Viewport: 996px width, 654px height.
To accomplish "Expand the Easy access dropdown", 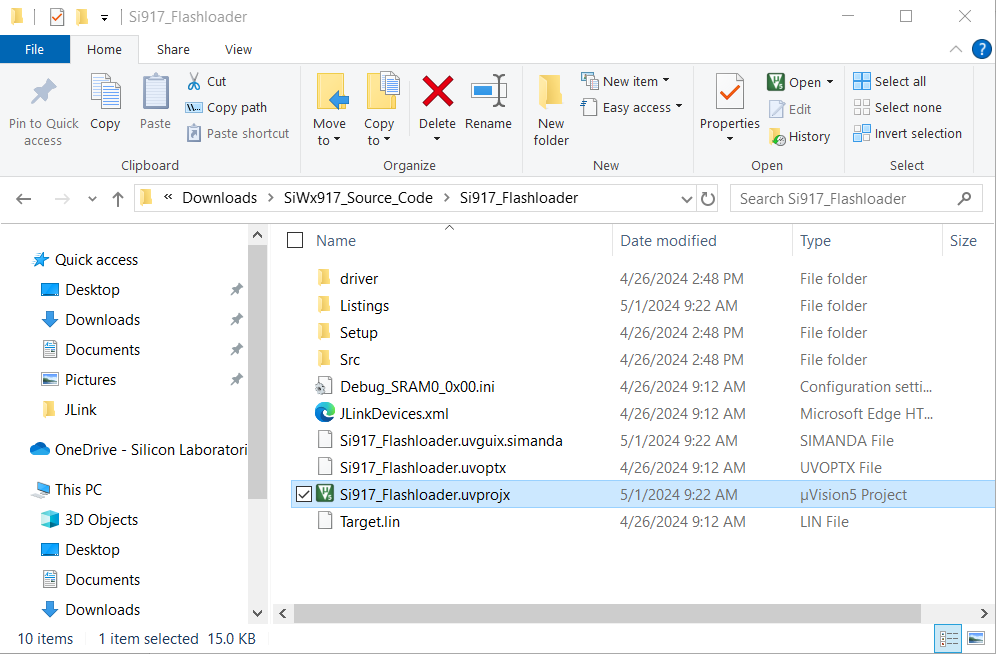I will click(679, 106).
